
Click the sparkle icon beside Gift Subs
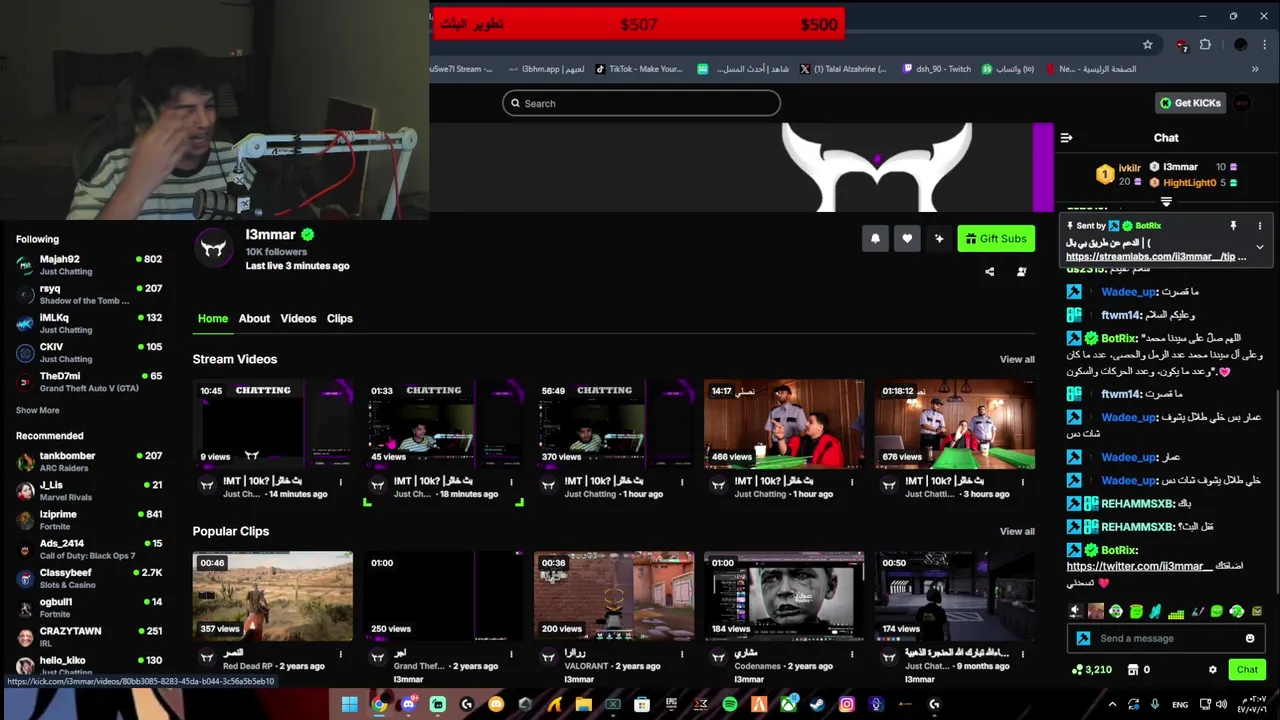click(939, 238)
